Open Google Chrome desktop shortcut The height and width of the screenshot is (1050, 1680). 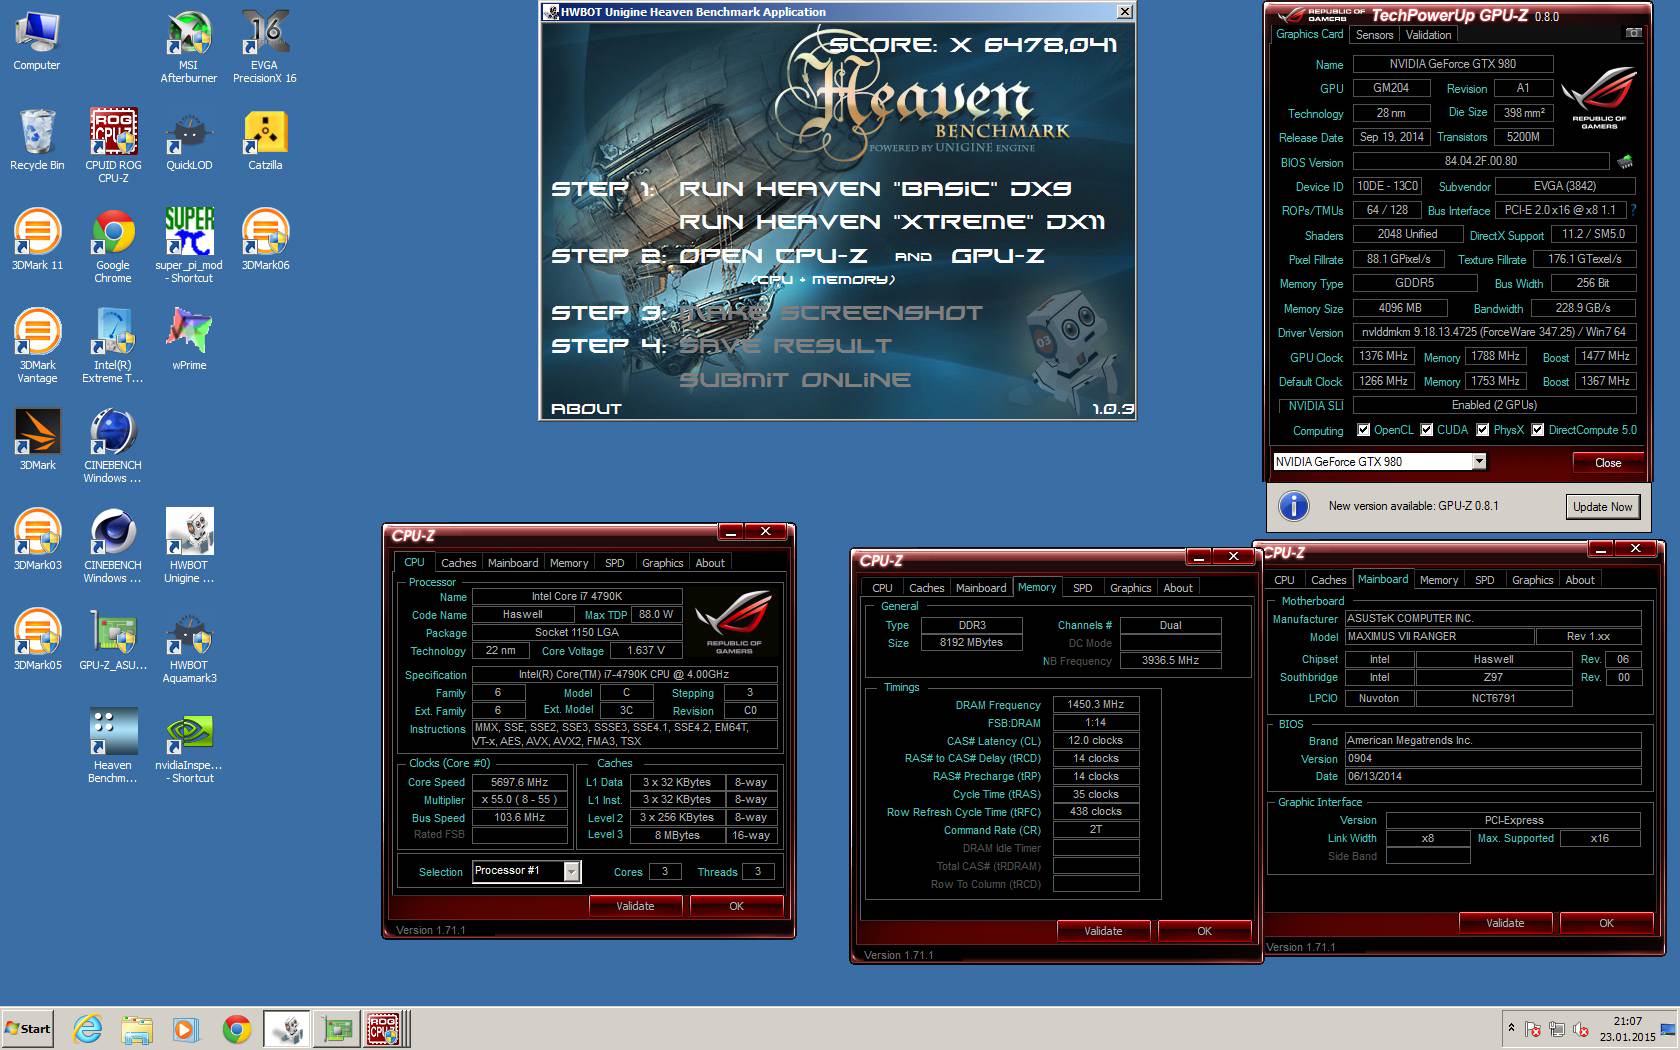click(x=113, y=246)
